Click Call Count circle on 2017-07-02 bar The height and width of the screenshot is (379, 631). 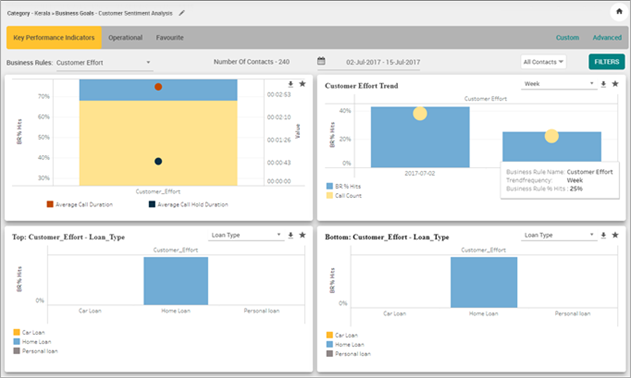[x=420, y=113]
